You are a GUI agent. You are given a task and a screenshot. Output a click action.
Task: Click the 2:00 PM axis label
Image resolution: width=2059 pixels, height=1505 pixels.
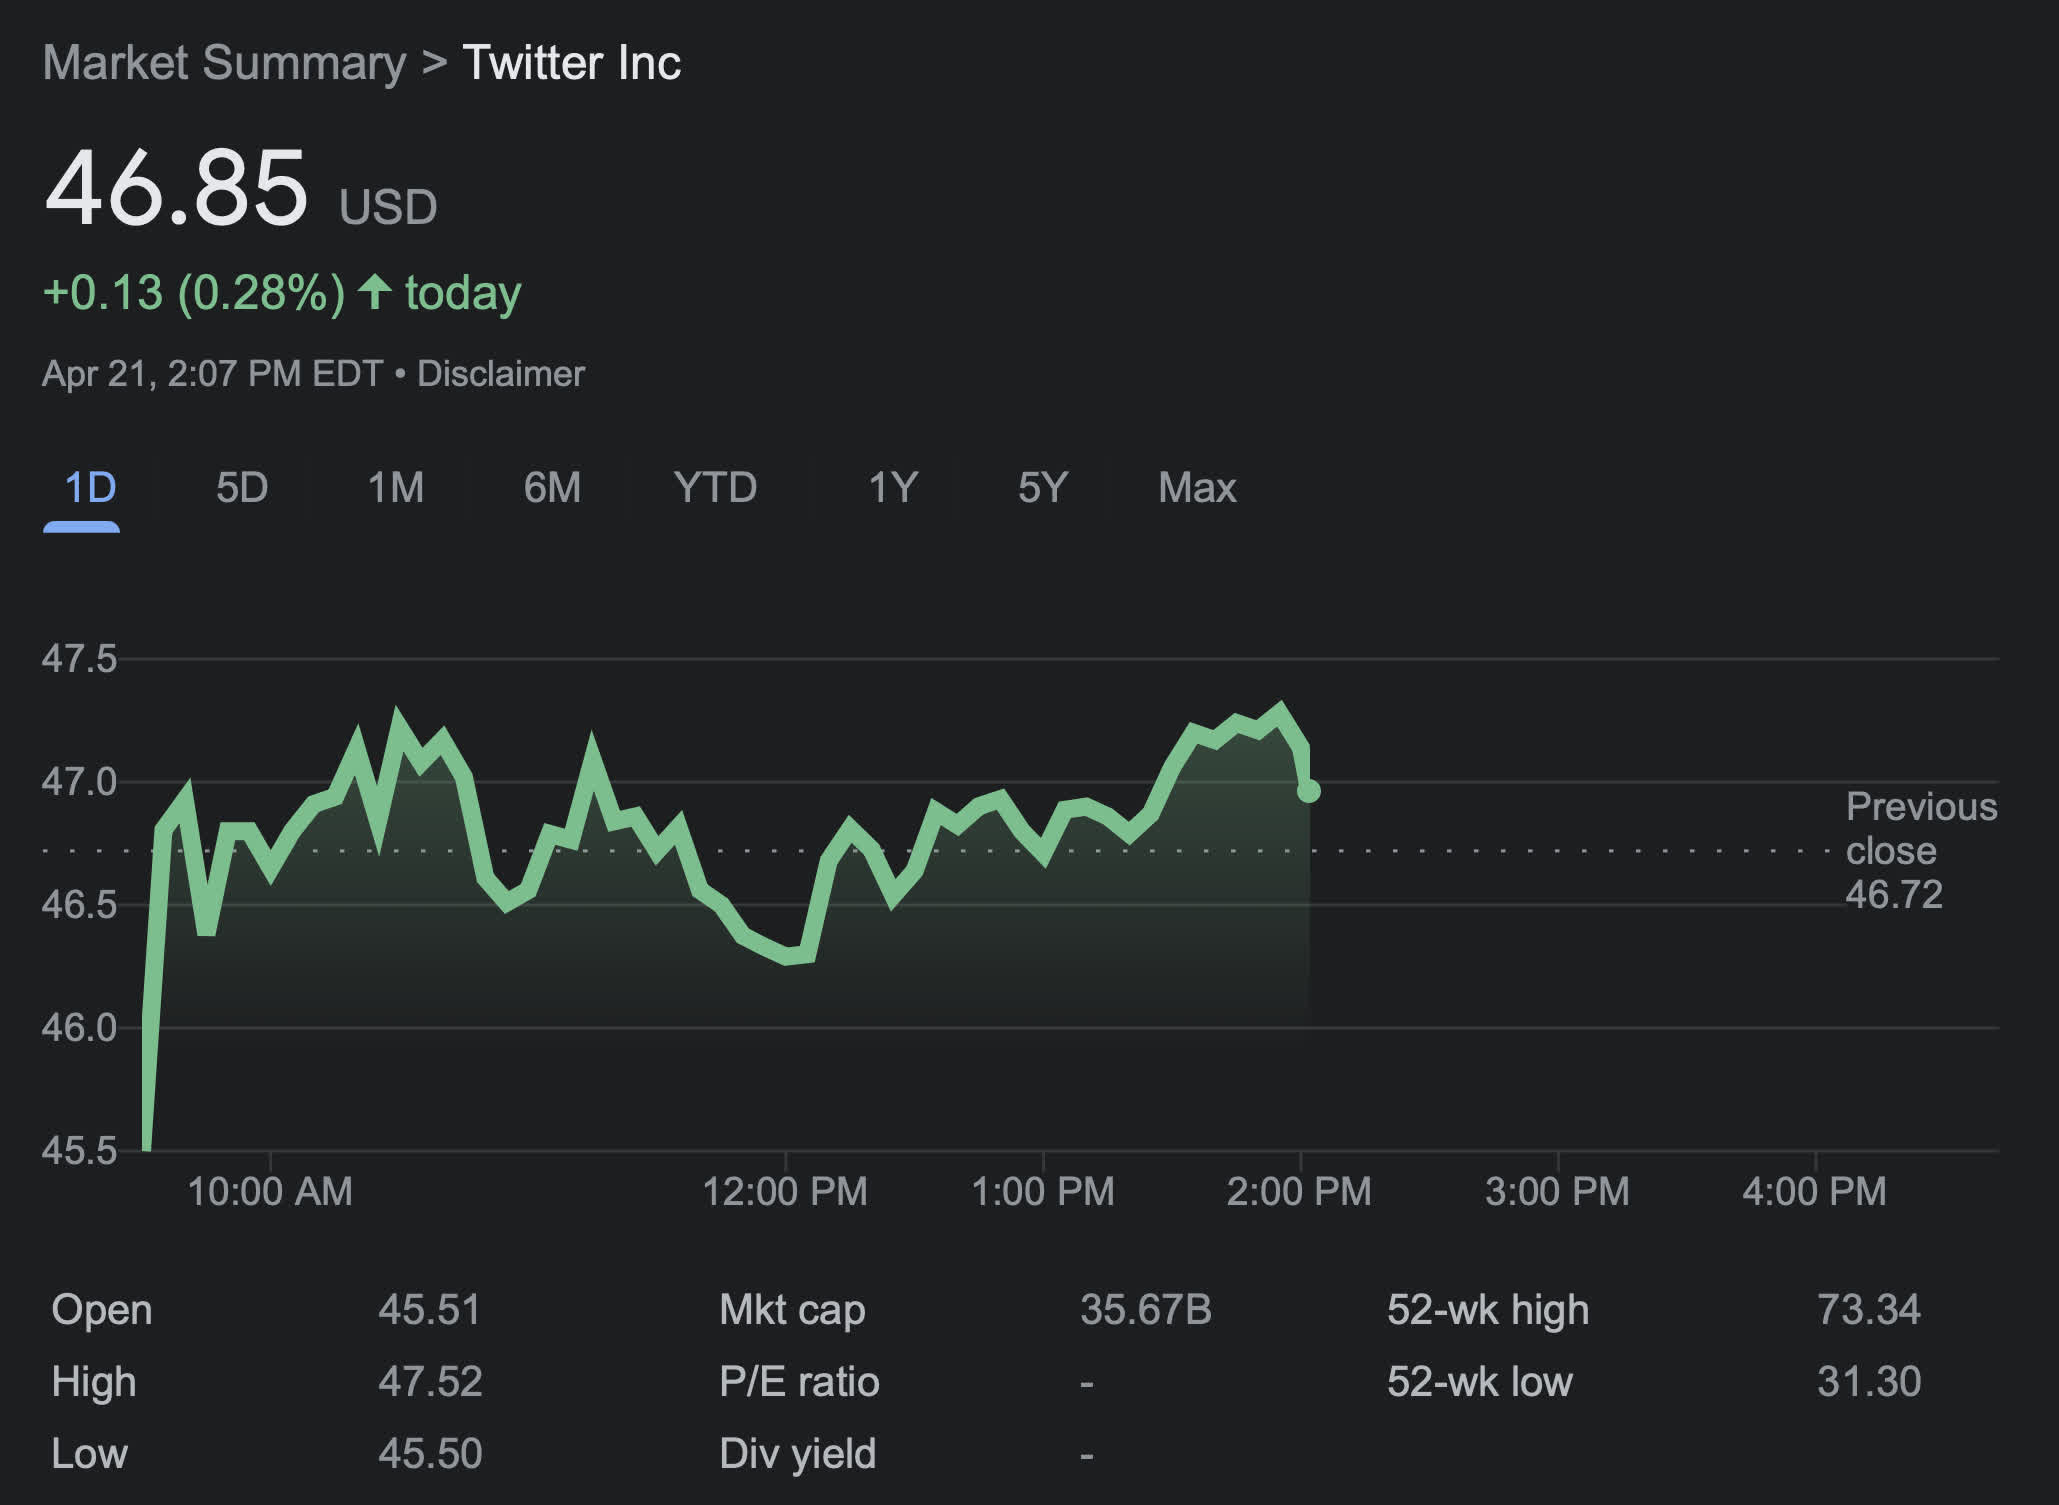pyautogui.click(x=1299, y=1192)
